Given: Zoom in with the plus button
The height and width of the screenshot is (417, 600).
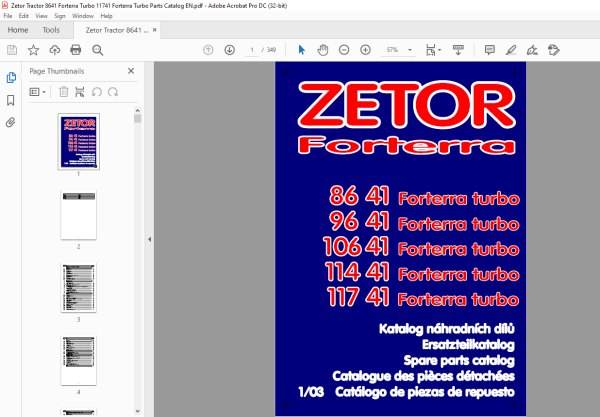Looking at the screenshot, I should point(365,50).
